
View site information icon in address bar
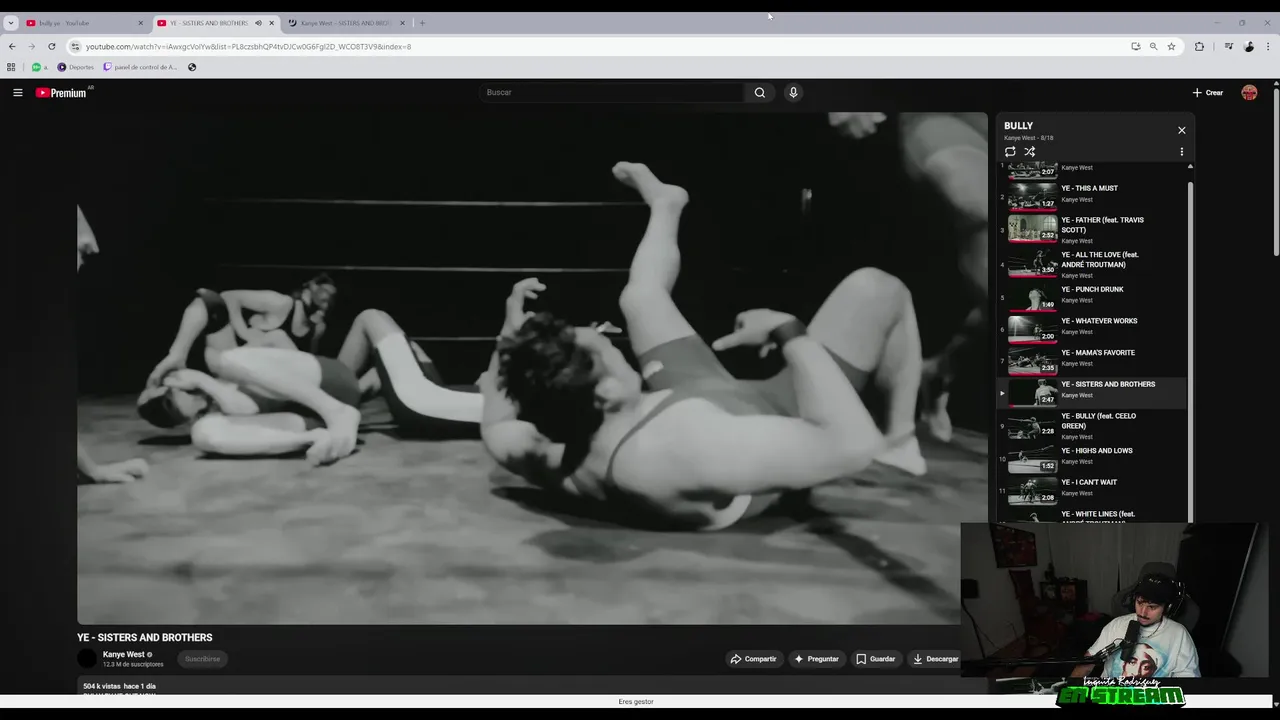pos(75,46)
